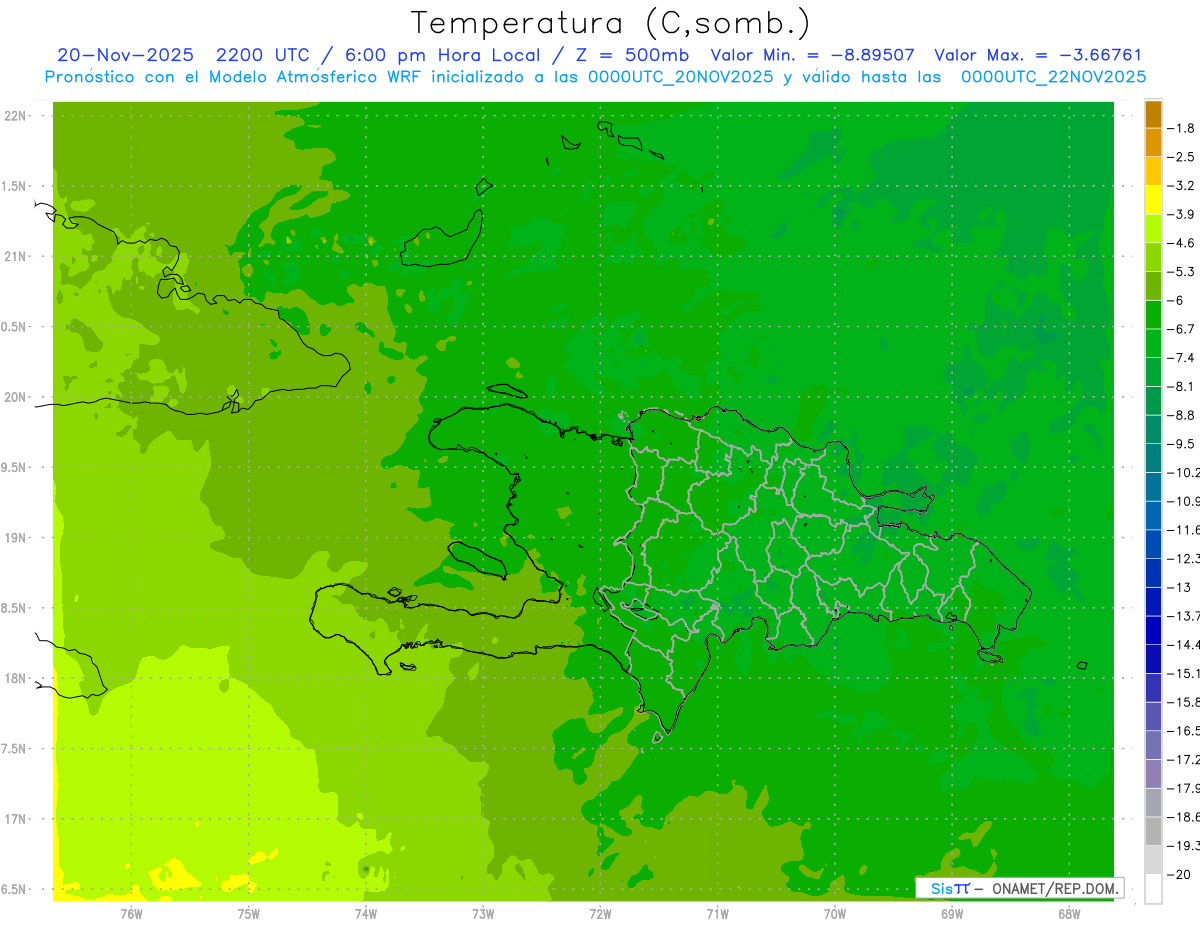The width and height of the screenshot is (1200, 927).
Task: Click the '-8.1' color scale value
Action: pyautogui.click(x=1181, y=386)
